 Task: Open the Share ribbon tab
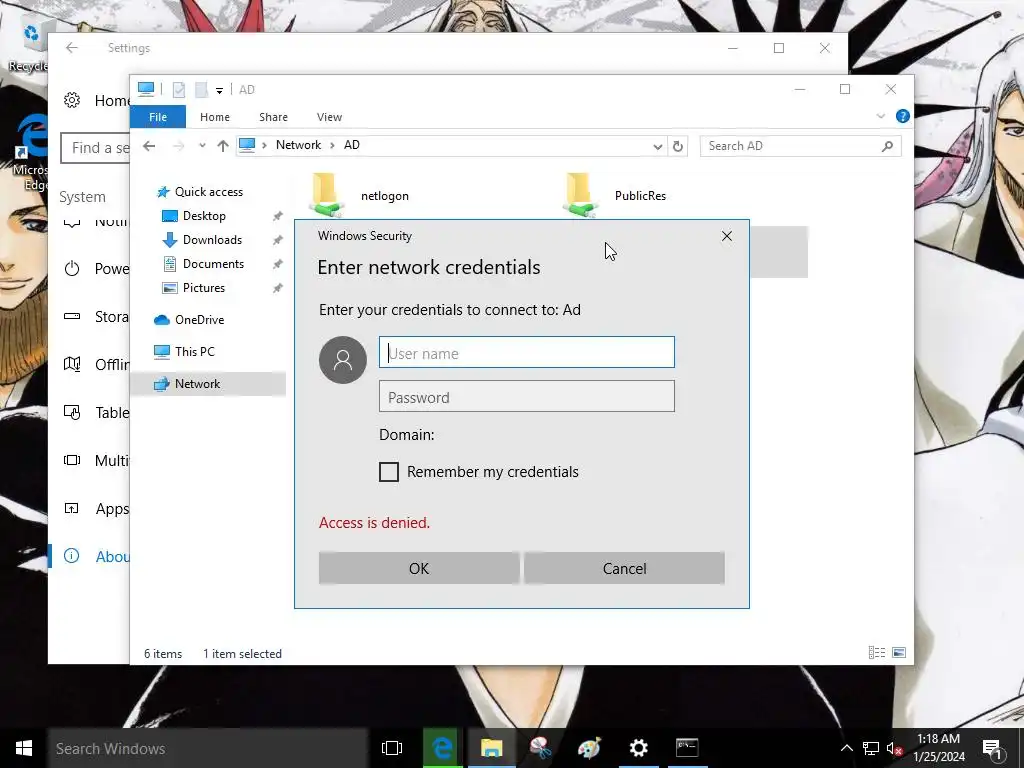(x=273, y=117)
